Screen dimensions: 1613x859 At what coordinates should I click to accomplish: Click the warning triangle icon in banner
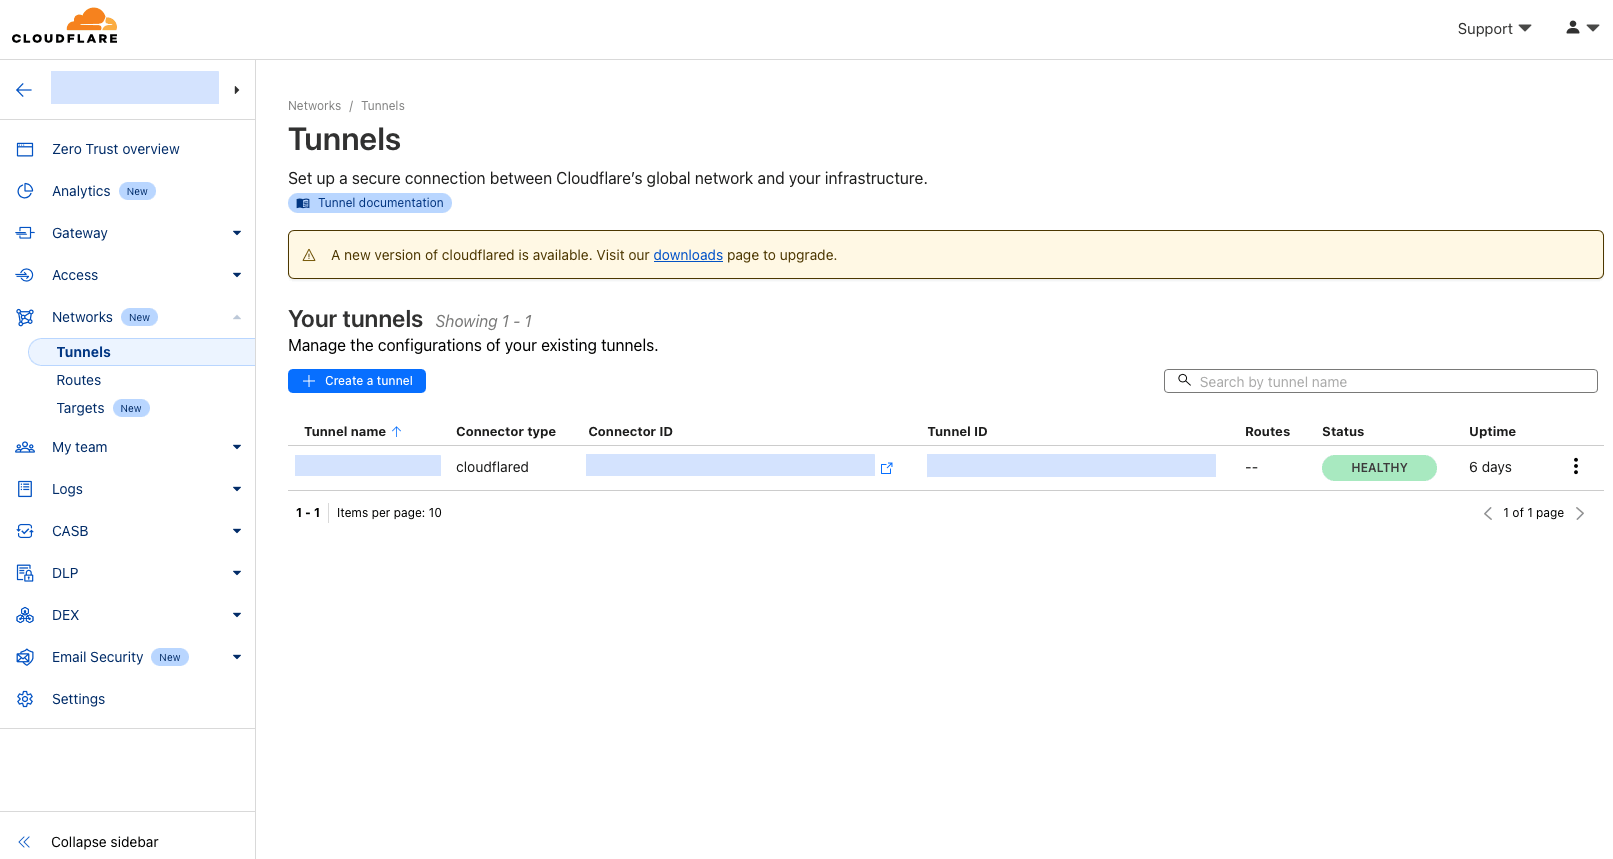coord(309,255)
